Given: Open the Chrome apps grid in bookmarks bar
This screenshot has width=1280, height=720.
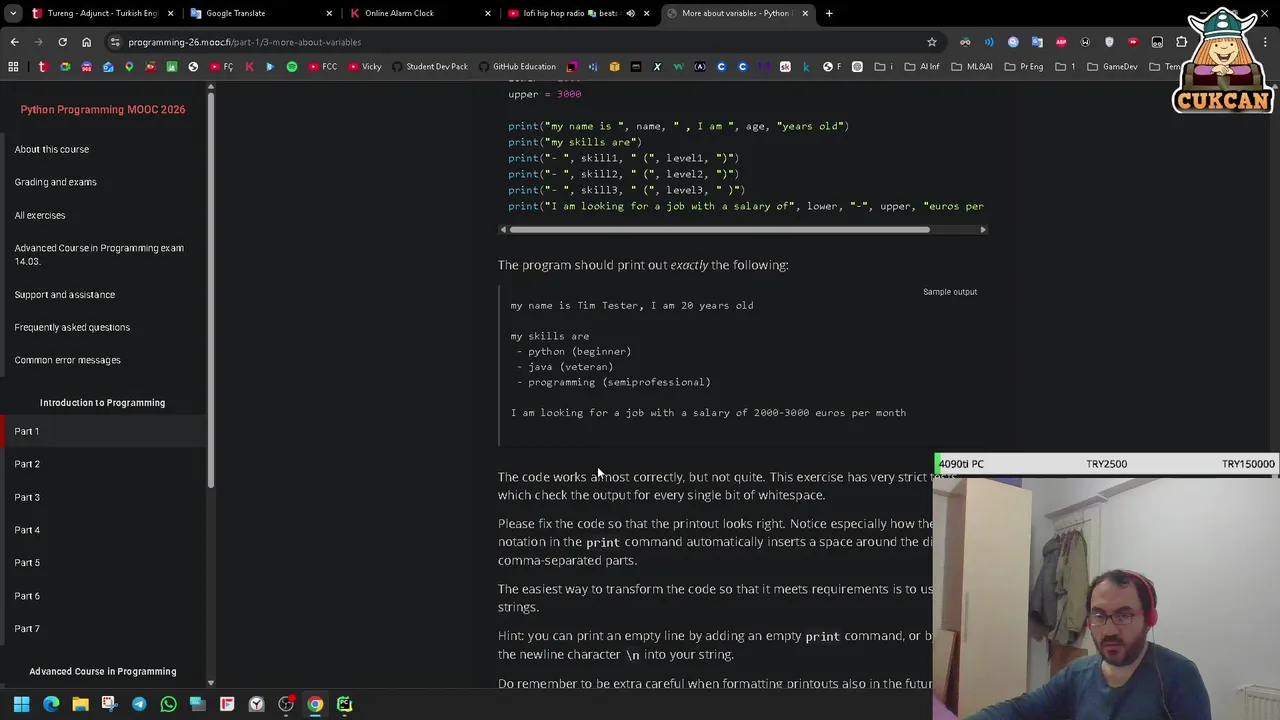Looking at the screenshot, I should (x=13, y=67).
